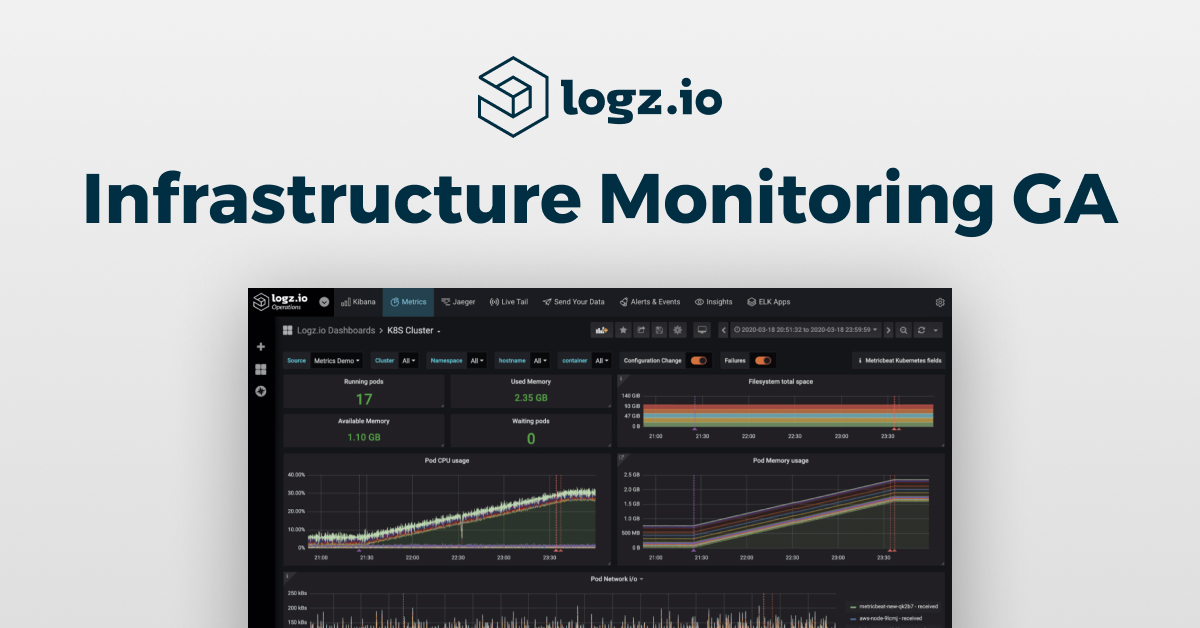This screenshot has width=1200, height=628.
Task: Click the Filesystem total space panel info corner
Action: coord(621,379)
